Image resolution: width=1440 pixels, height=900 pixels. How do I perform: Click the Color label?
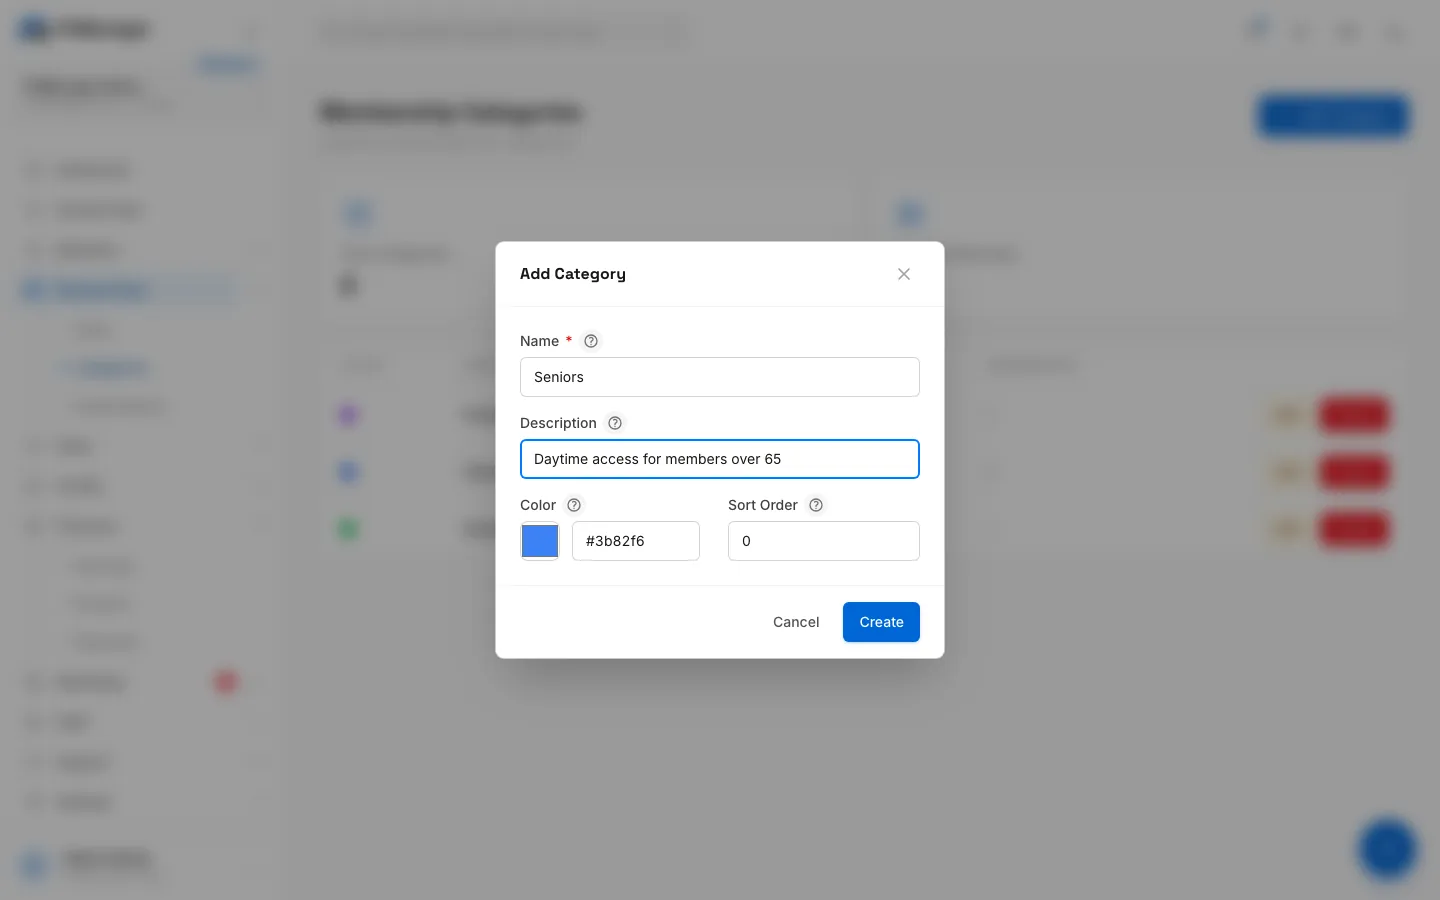tap(538, 505)
